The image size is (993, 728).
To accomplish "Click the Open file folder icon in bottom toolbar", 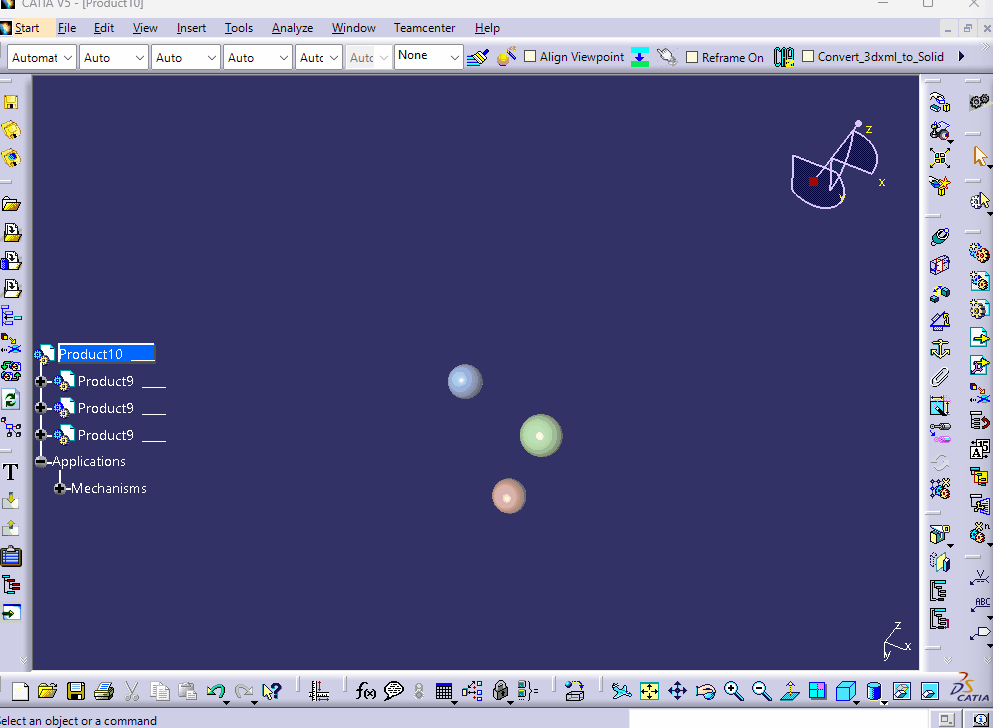I will pyautogui.click(x=47, y=691).
